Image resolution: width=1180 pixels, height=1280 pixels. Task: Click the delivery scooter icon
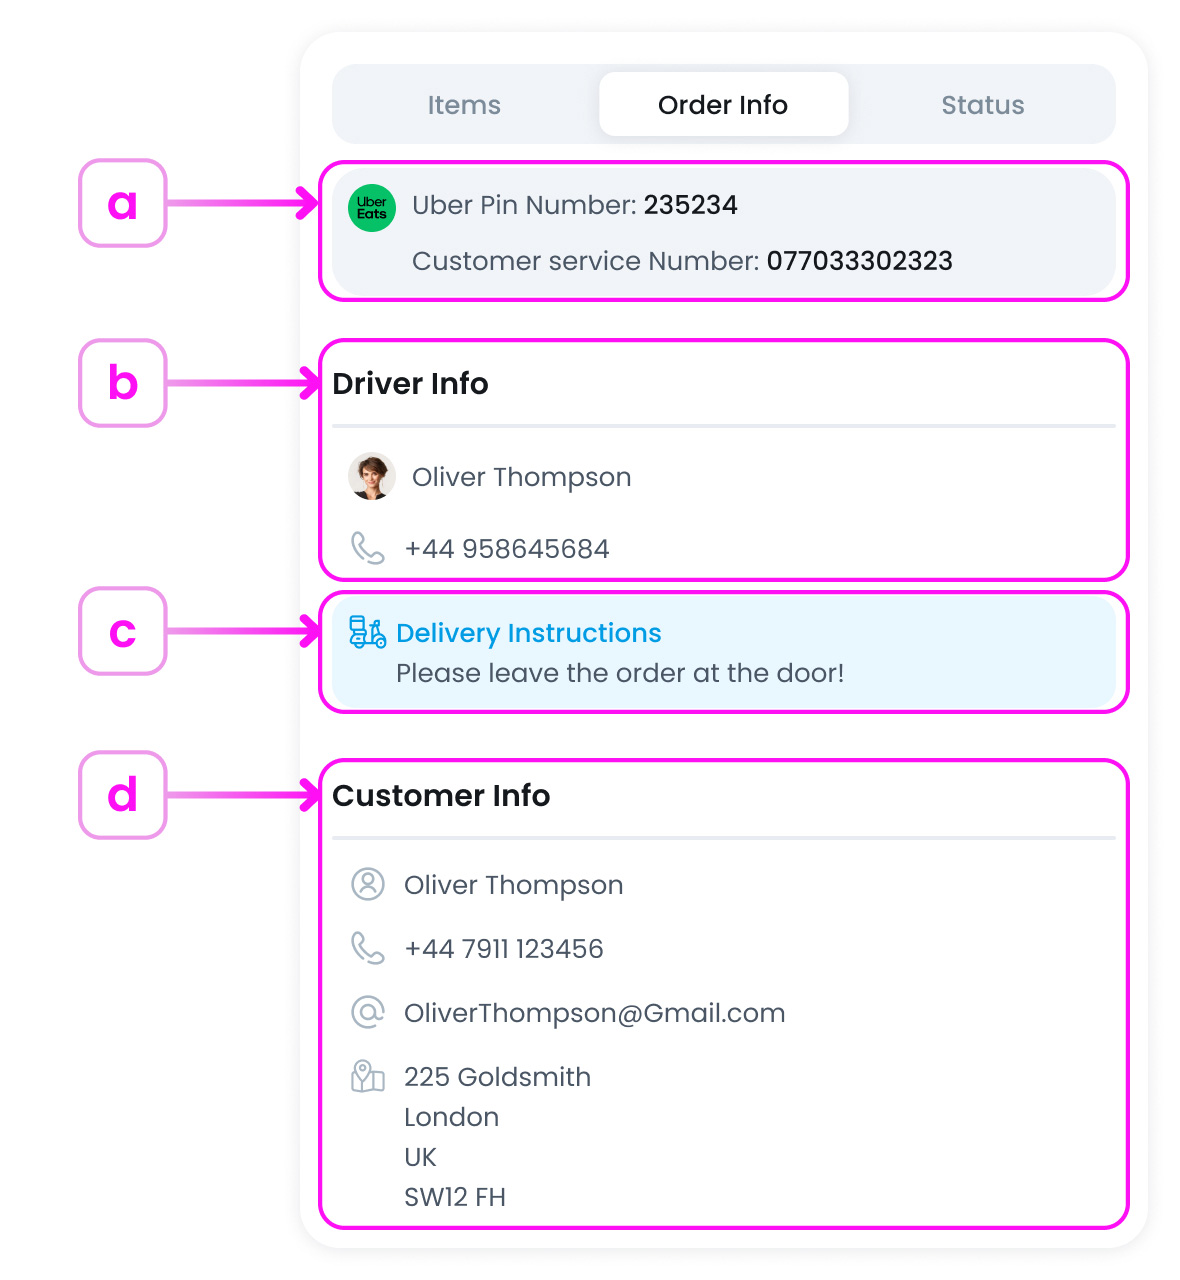(x=367, y=632)
